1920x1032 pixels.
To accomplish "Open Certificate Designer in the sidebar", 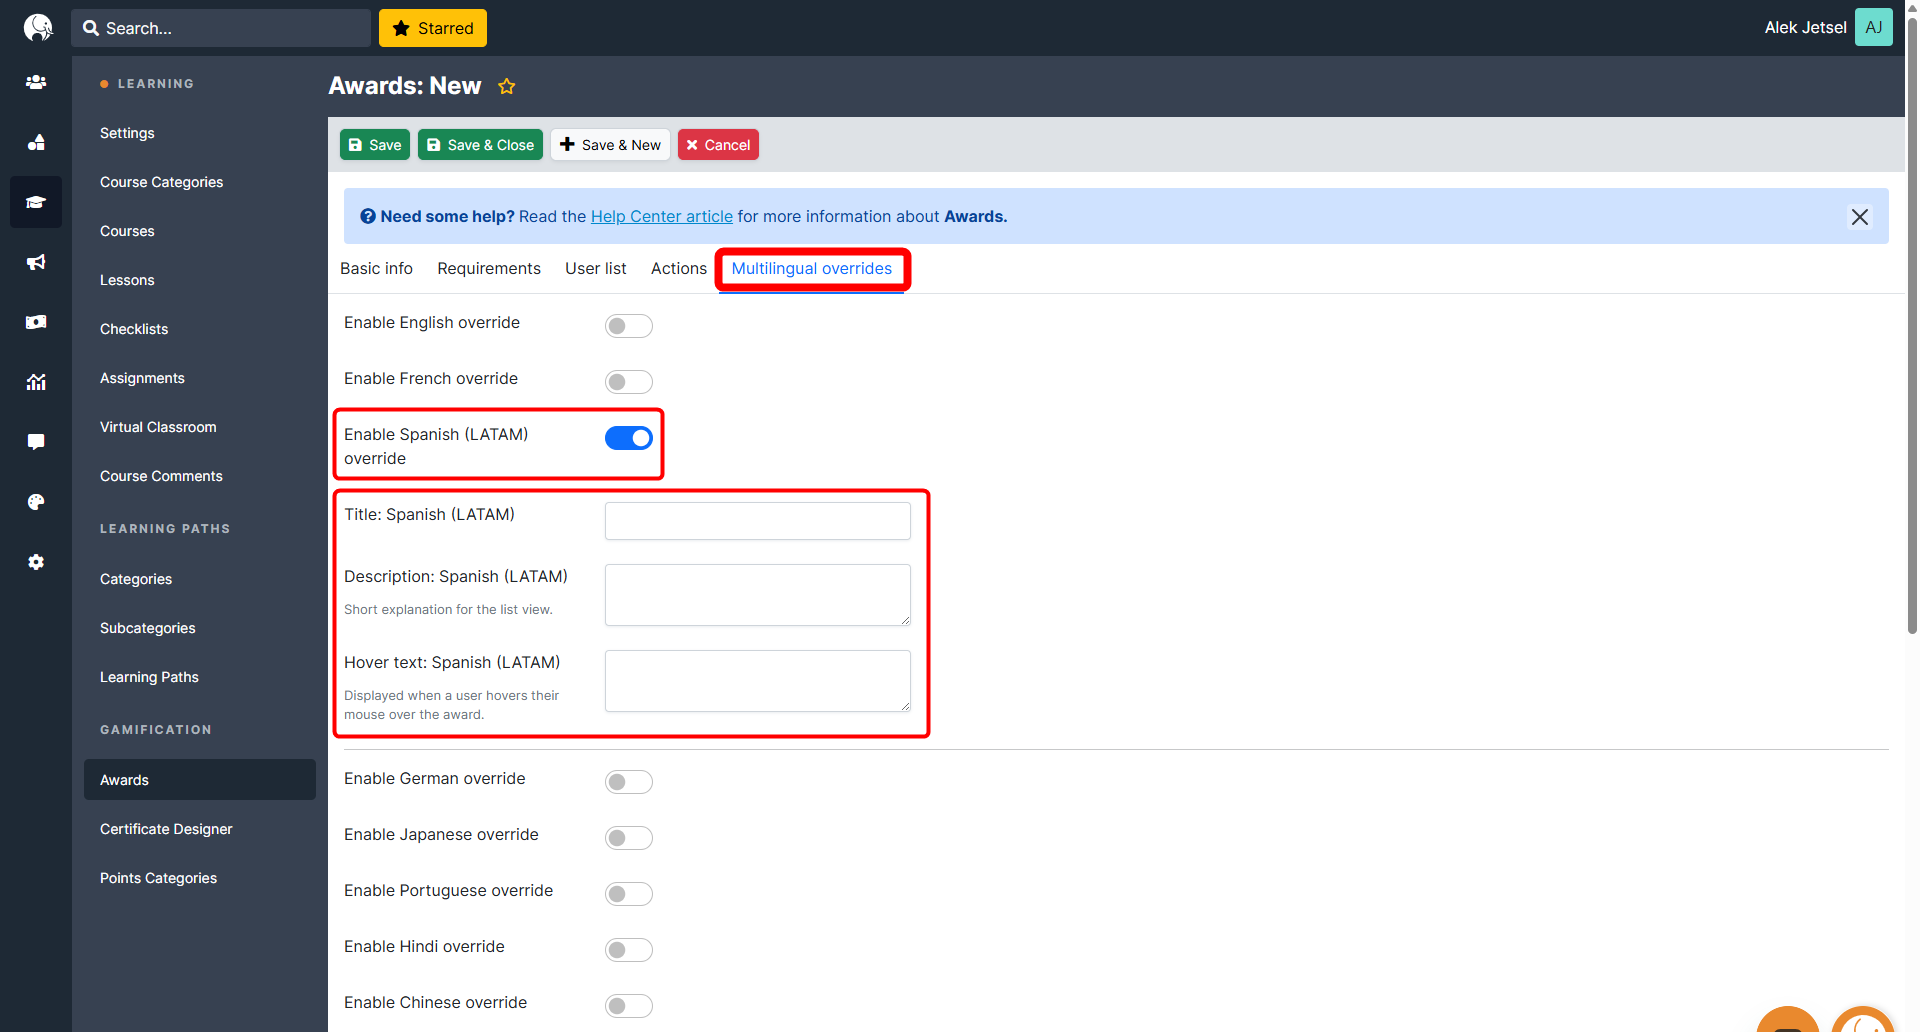I will pos(166,829).
